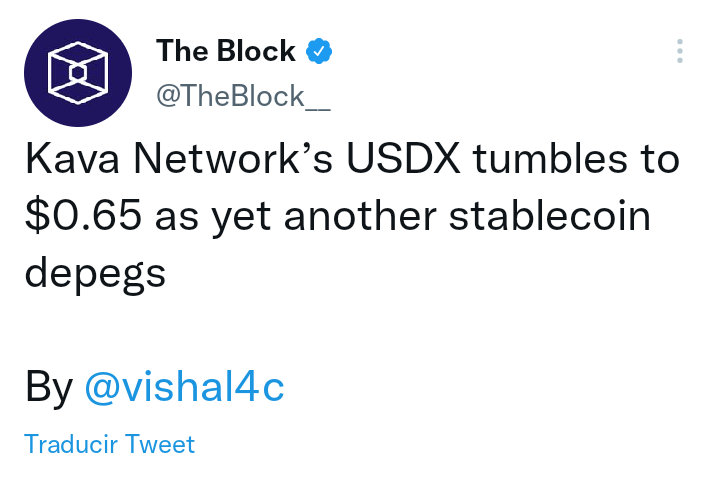The image size is (720, 481).
Task: Click the blue verified checkmark badge
Action: click(x=319, y=51)
